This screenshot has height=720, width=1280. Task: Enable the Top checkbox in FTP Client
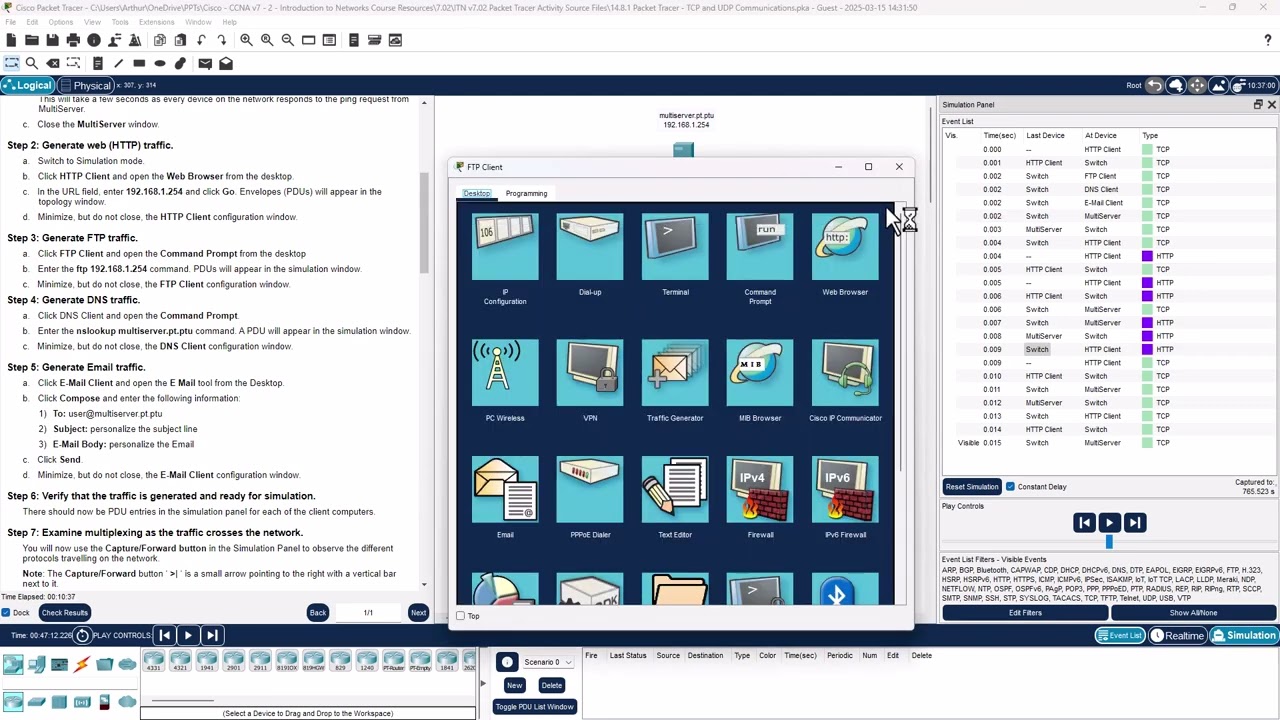(460, 616)
